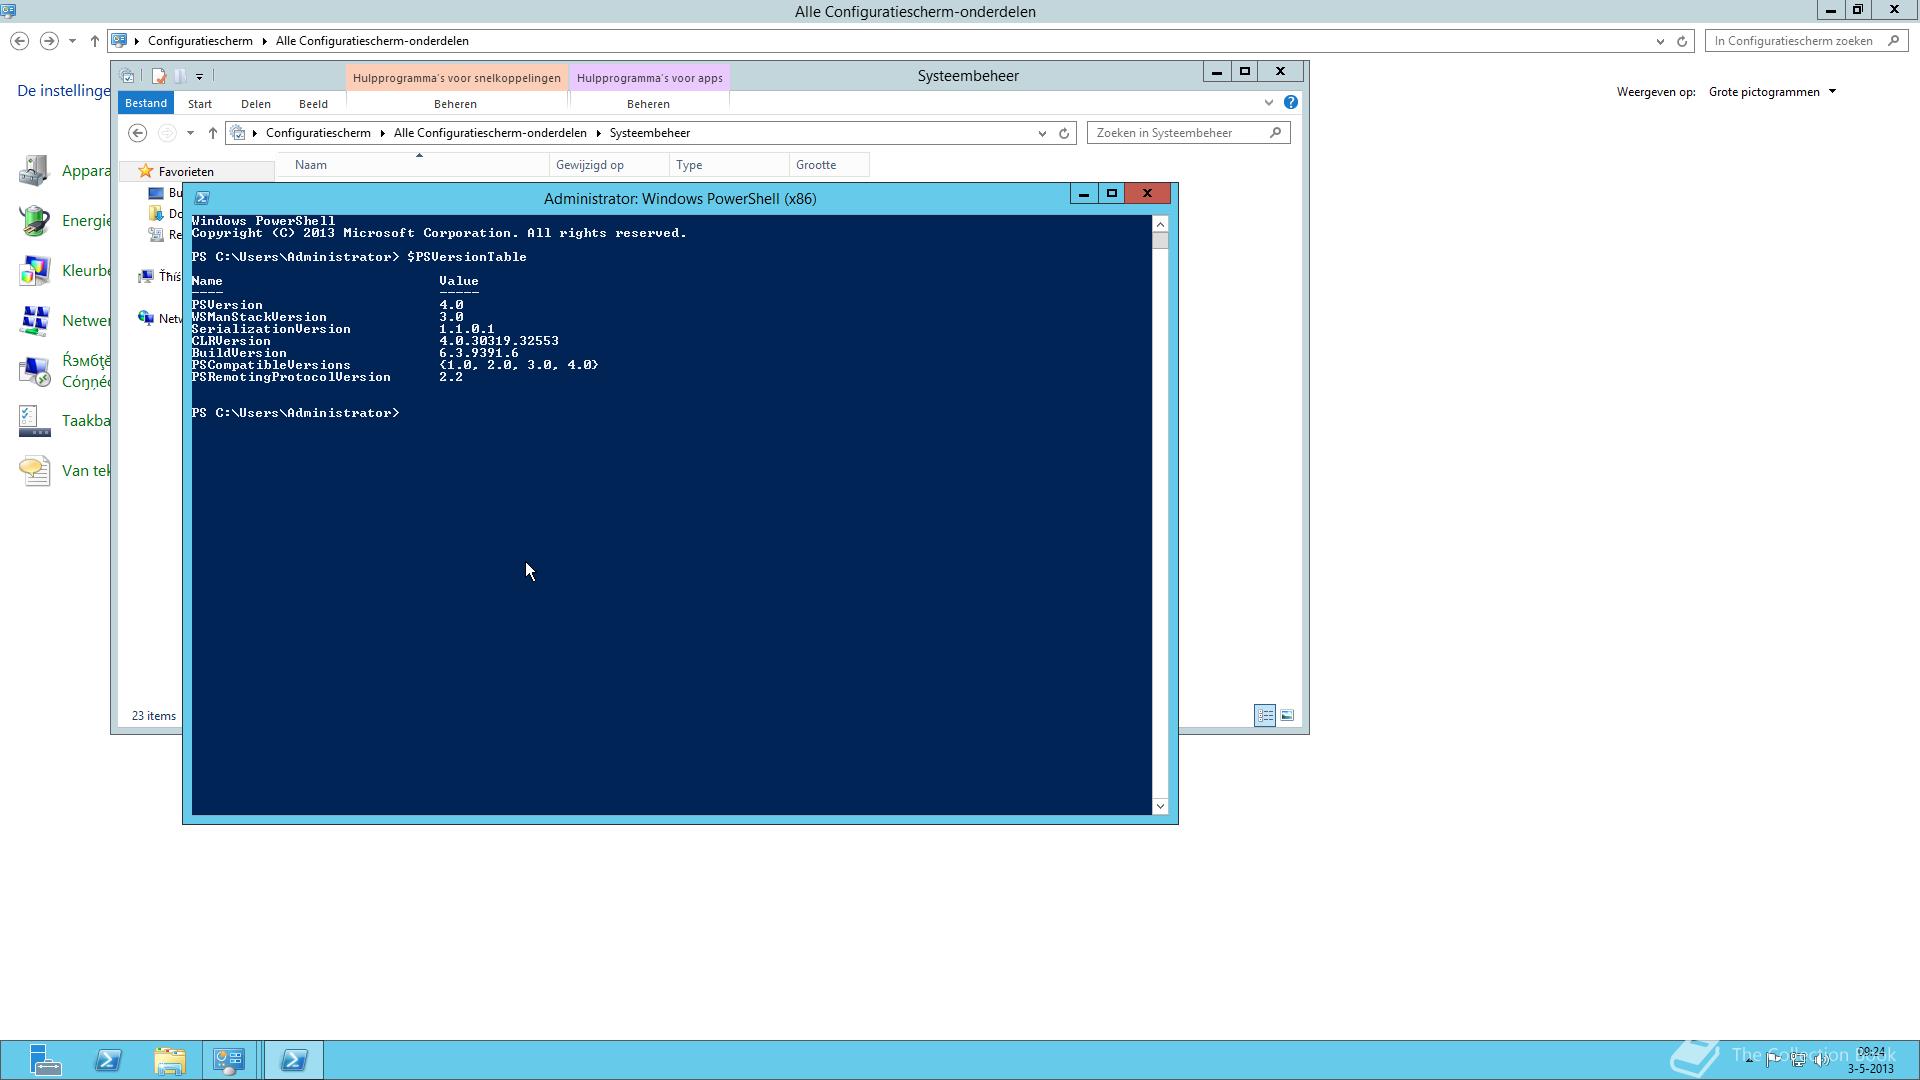Click the Properties icon in Systeembeheer quick access toolbar
This screenshot has width=1920, height=1080.
click(159, 76)
